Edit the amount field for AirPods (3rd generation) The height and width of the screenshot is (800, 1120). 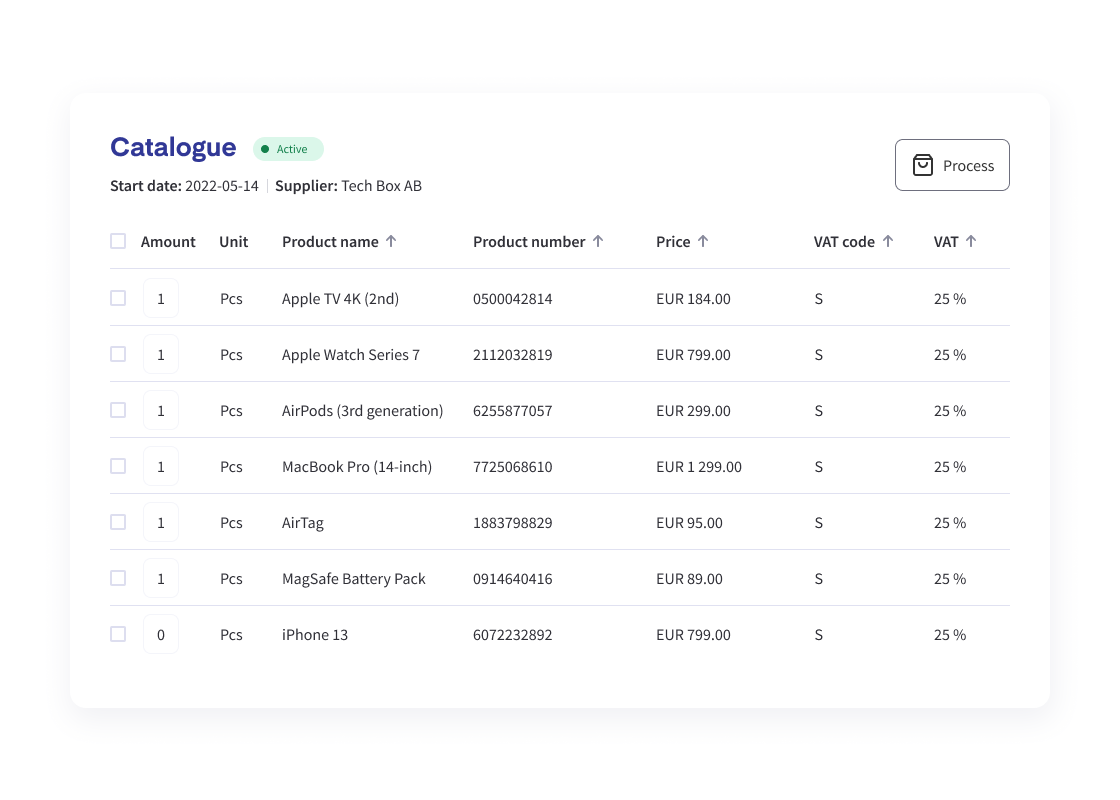click(161, 411)
